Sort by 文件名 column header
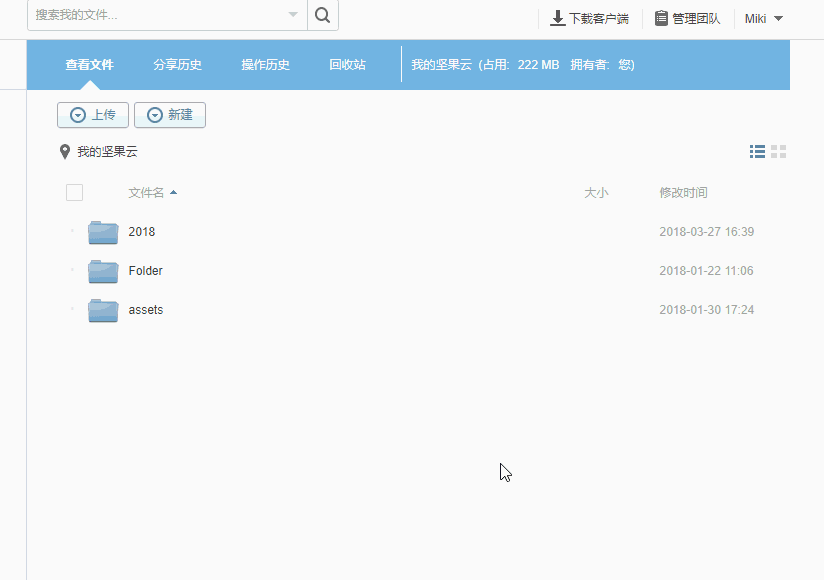824x580 pixels. tap(146, 193)
